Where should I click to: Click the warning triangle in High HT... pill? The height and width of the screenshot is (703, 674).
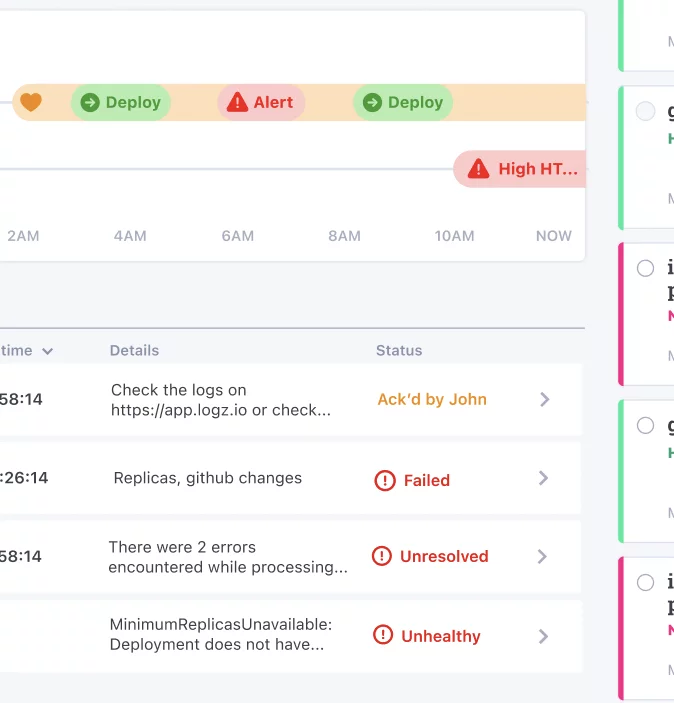pyautogui.click(x=478, y=169)
